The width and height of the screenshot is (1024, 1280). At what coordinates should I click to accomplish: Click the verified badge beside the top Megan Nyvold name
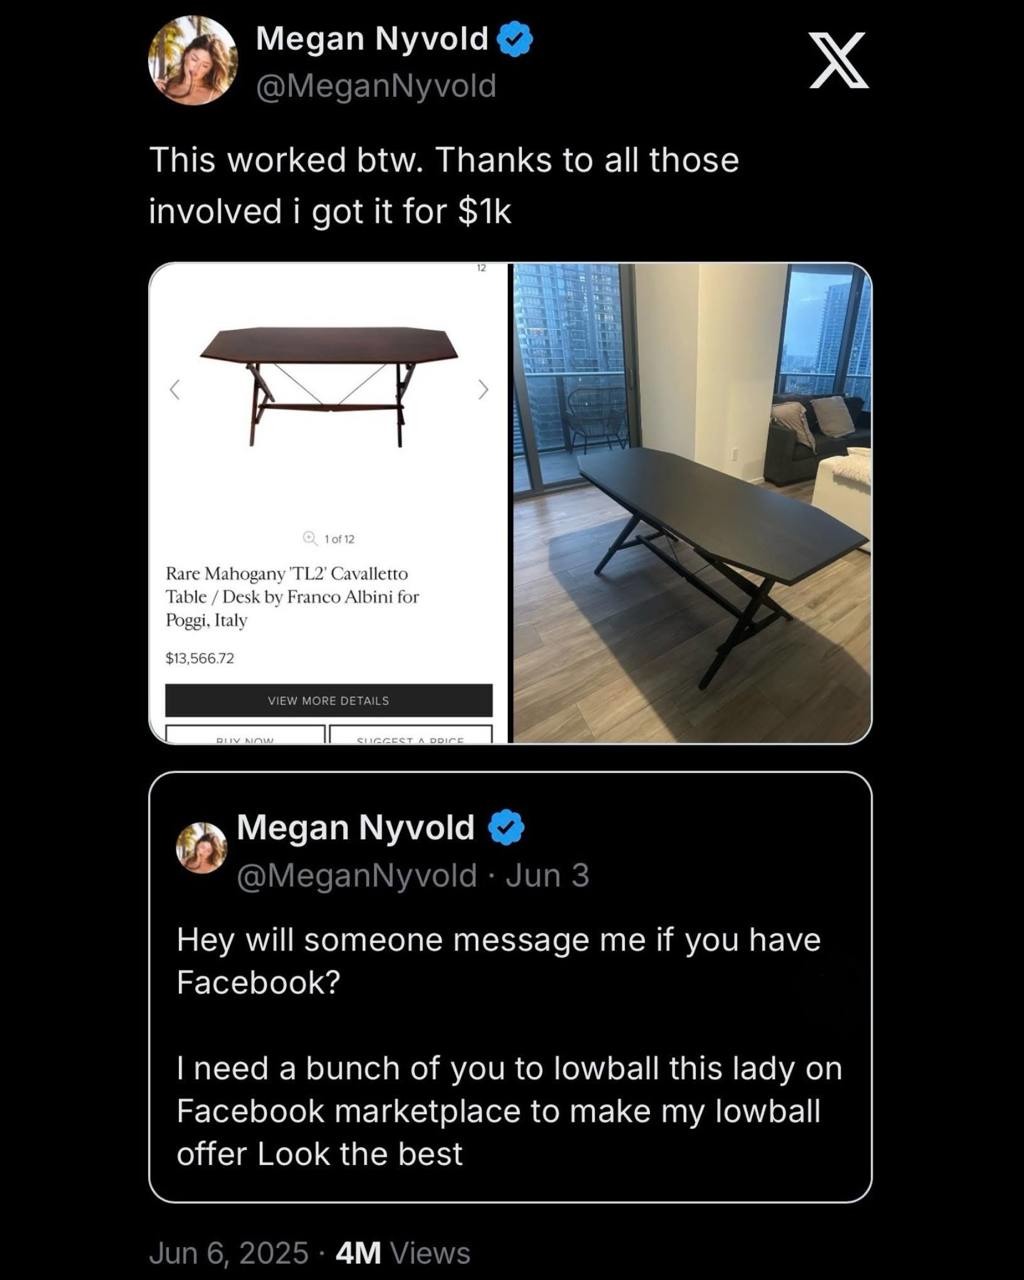[515, 40]
